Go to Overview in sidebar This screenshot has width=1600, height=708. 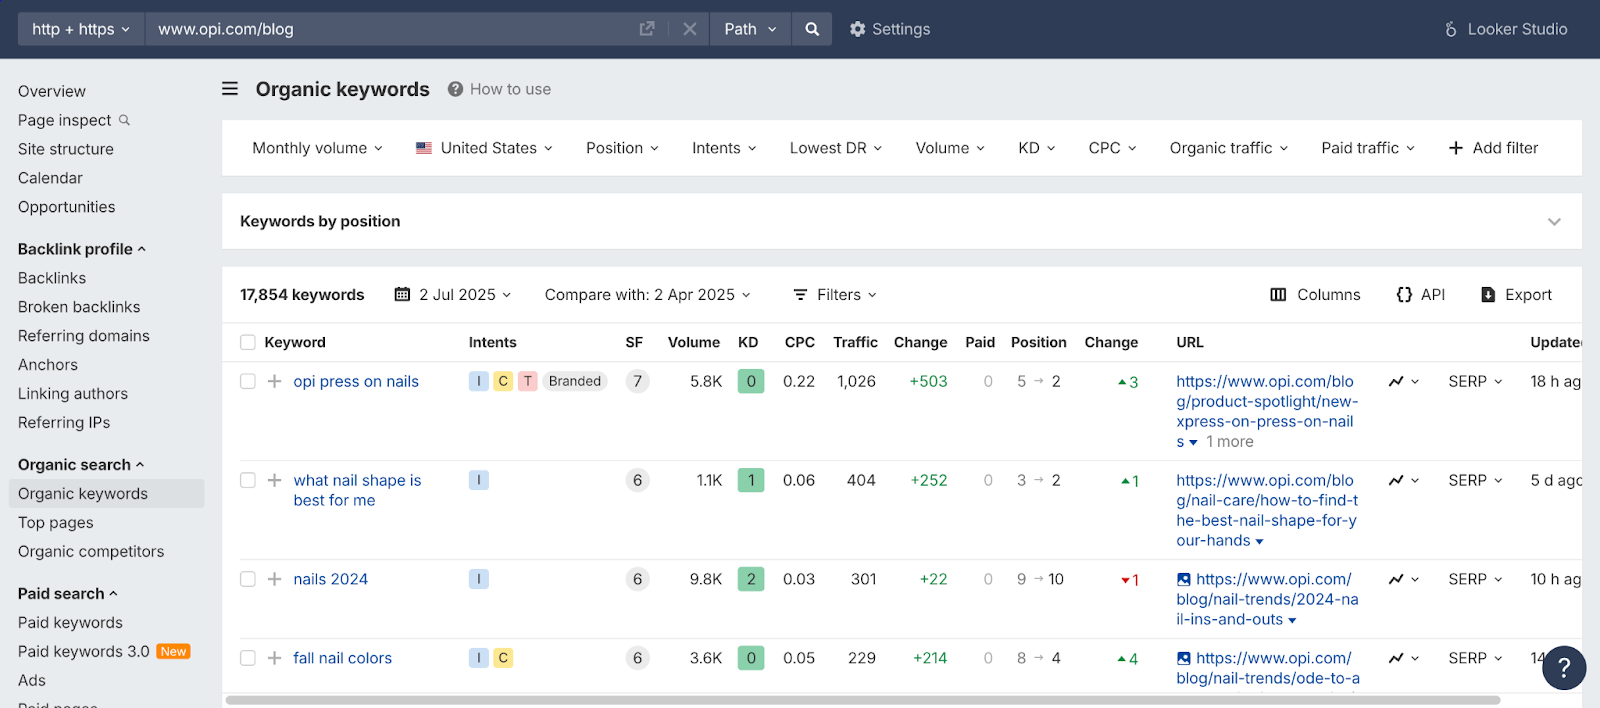click(x=52, y=91)
